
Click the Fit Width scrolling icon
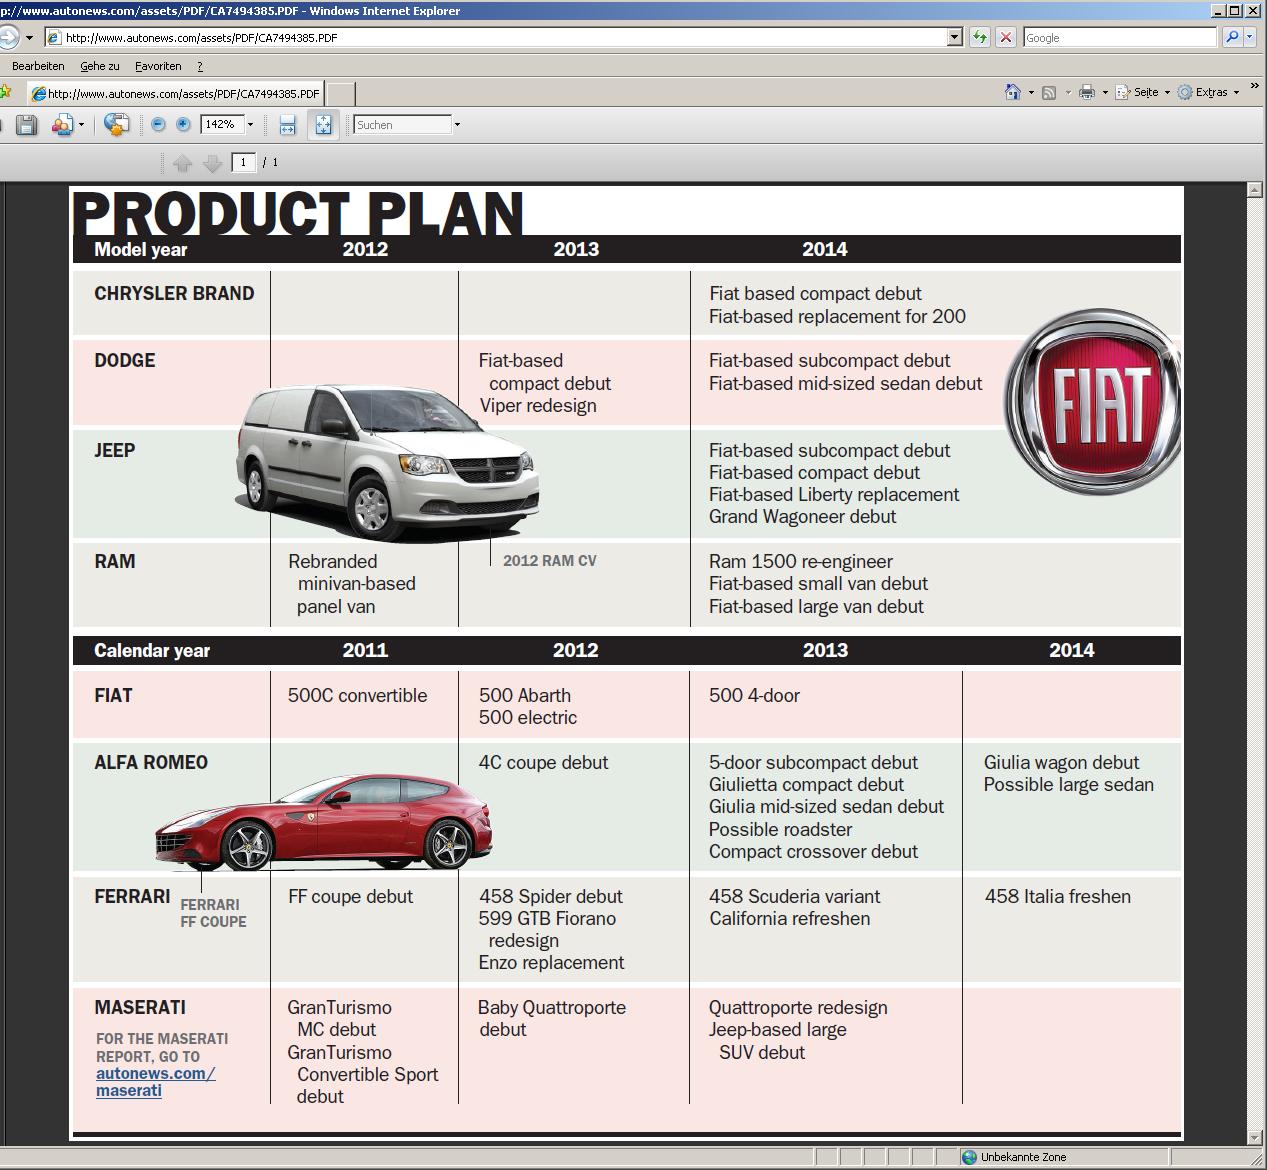pyautogui.click(x=288, y=125)
